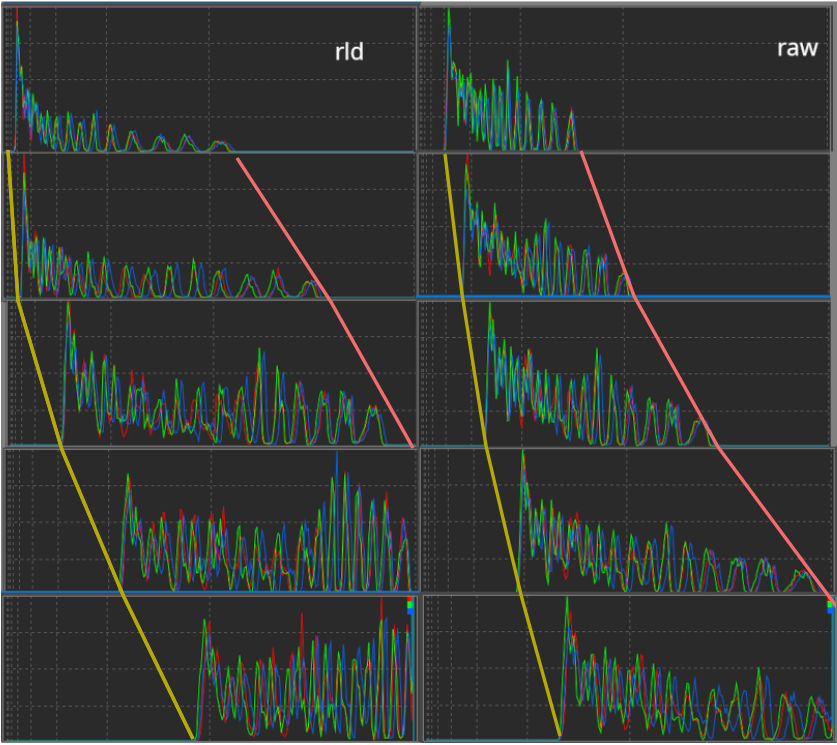
Task: Select the topmost histogram in the rld column
Action: tap(210, 78)
